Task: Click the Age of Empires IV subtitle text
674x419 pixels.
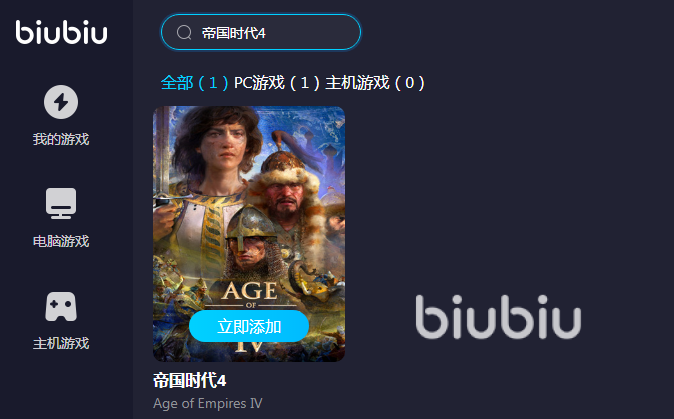Action: (208, 404)
